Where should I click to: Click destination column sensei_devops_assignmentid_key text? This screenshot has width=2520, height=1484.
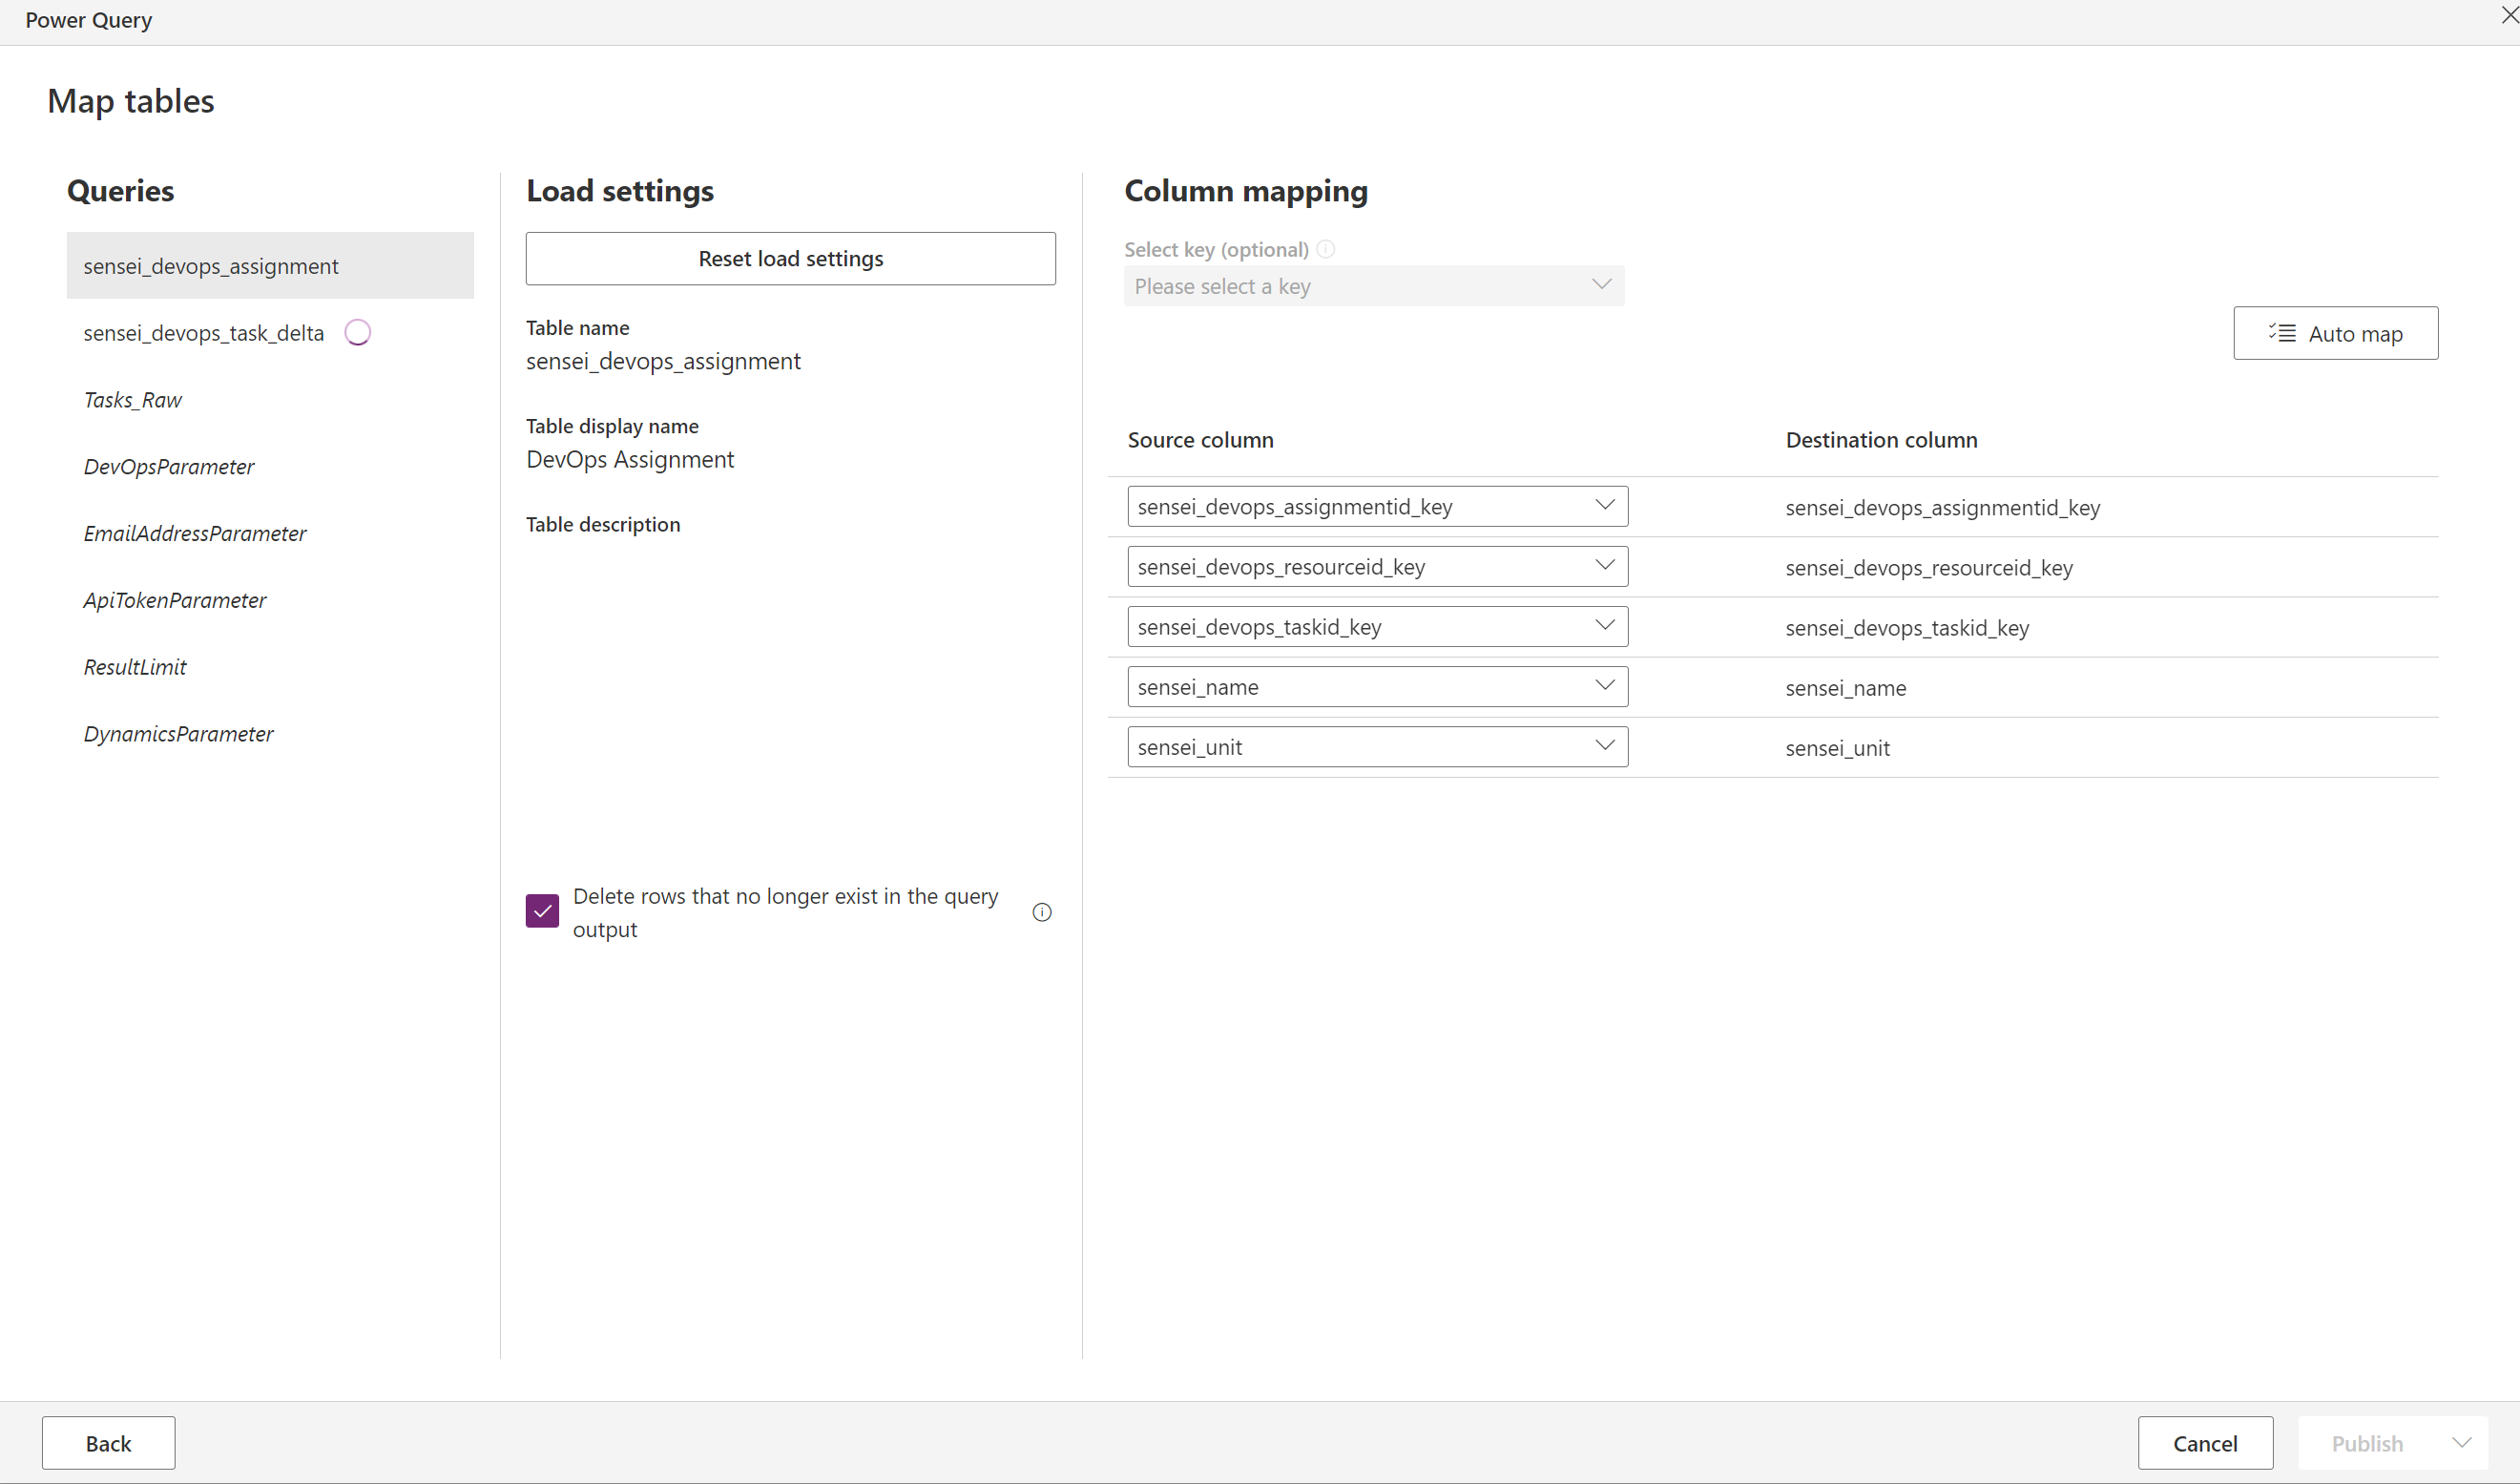[1942, 508]
